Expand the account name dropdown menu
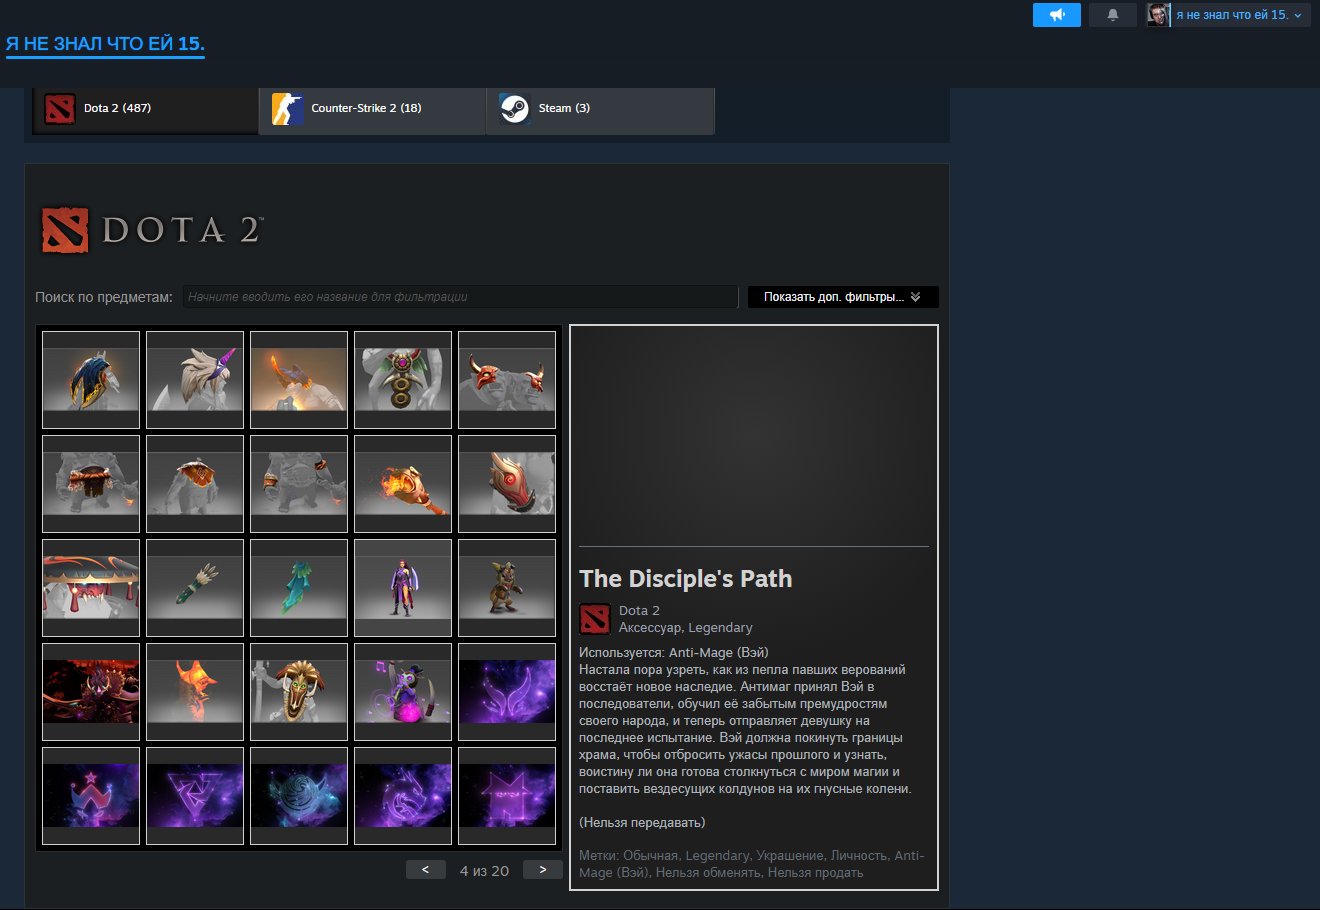This screenshot has width=1320, height=910. pyautogui.click(x=1239, y=15)
